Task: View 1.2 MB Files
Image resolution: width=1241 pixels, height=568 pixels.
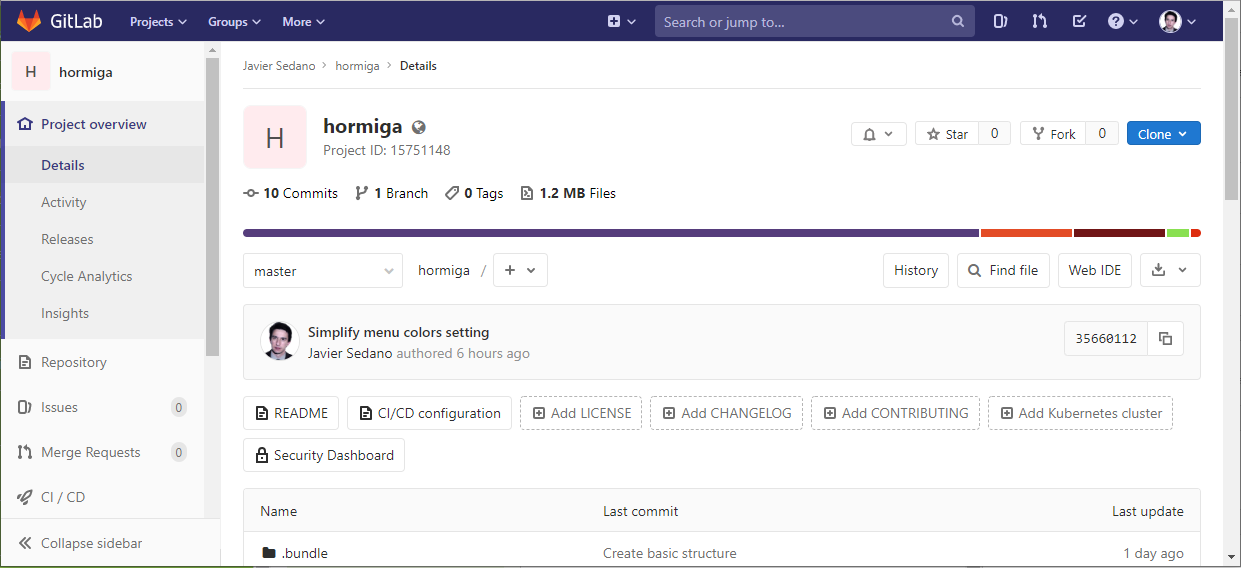Action: coord(568,193)
